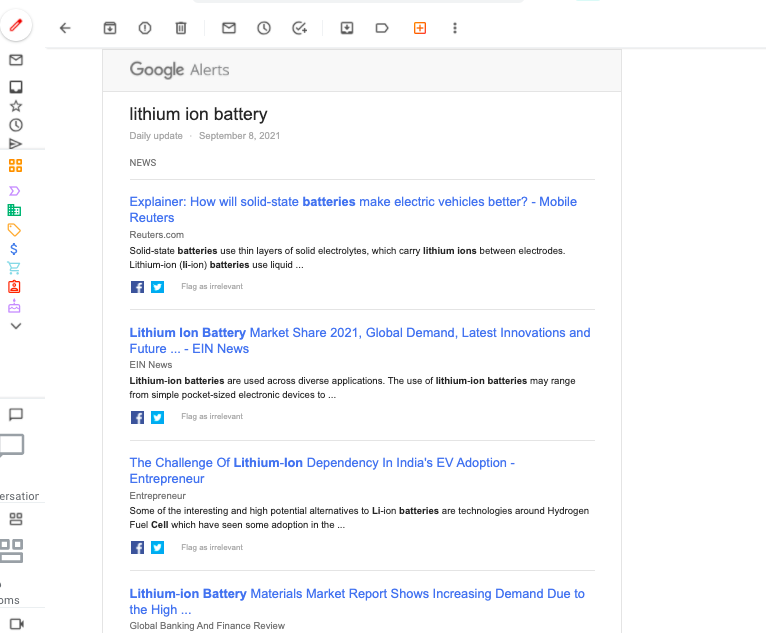Go back with the left arrow

pos(65,28)
